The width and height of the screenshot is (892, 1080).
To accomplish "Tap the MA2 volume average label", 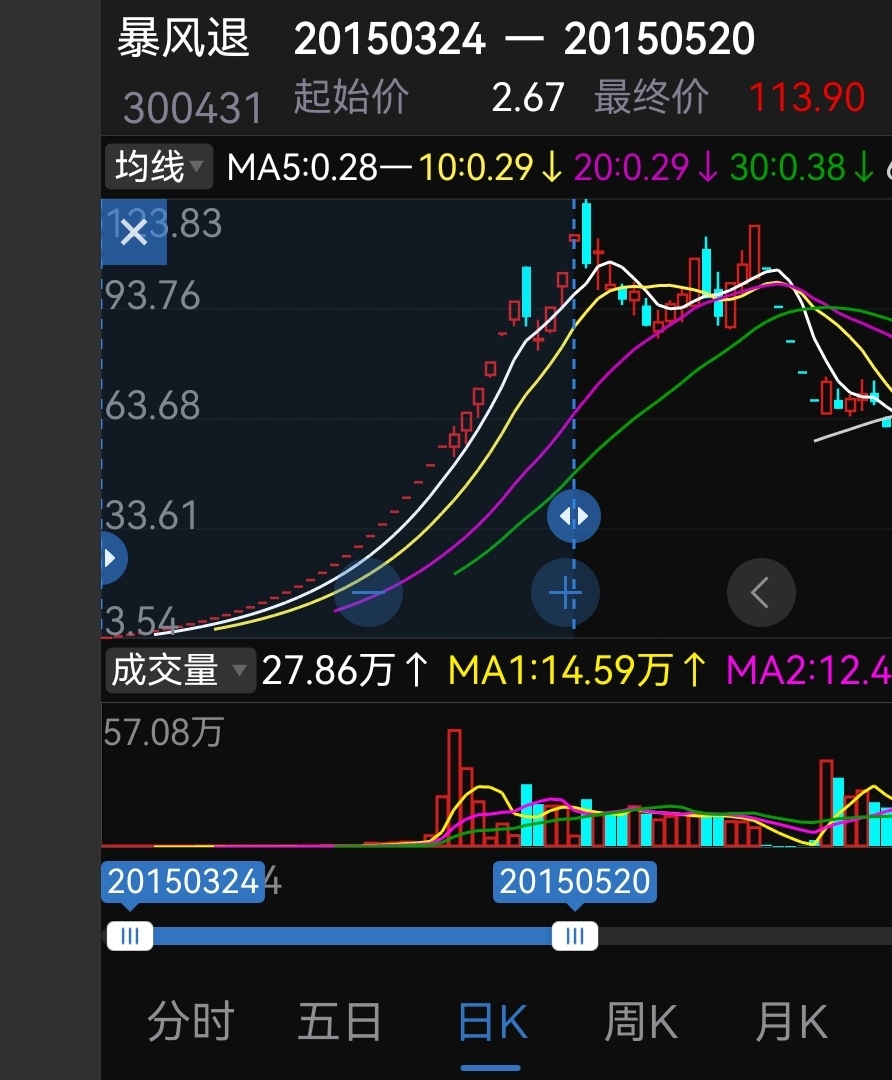I will click(x=809, y=669).
